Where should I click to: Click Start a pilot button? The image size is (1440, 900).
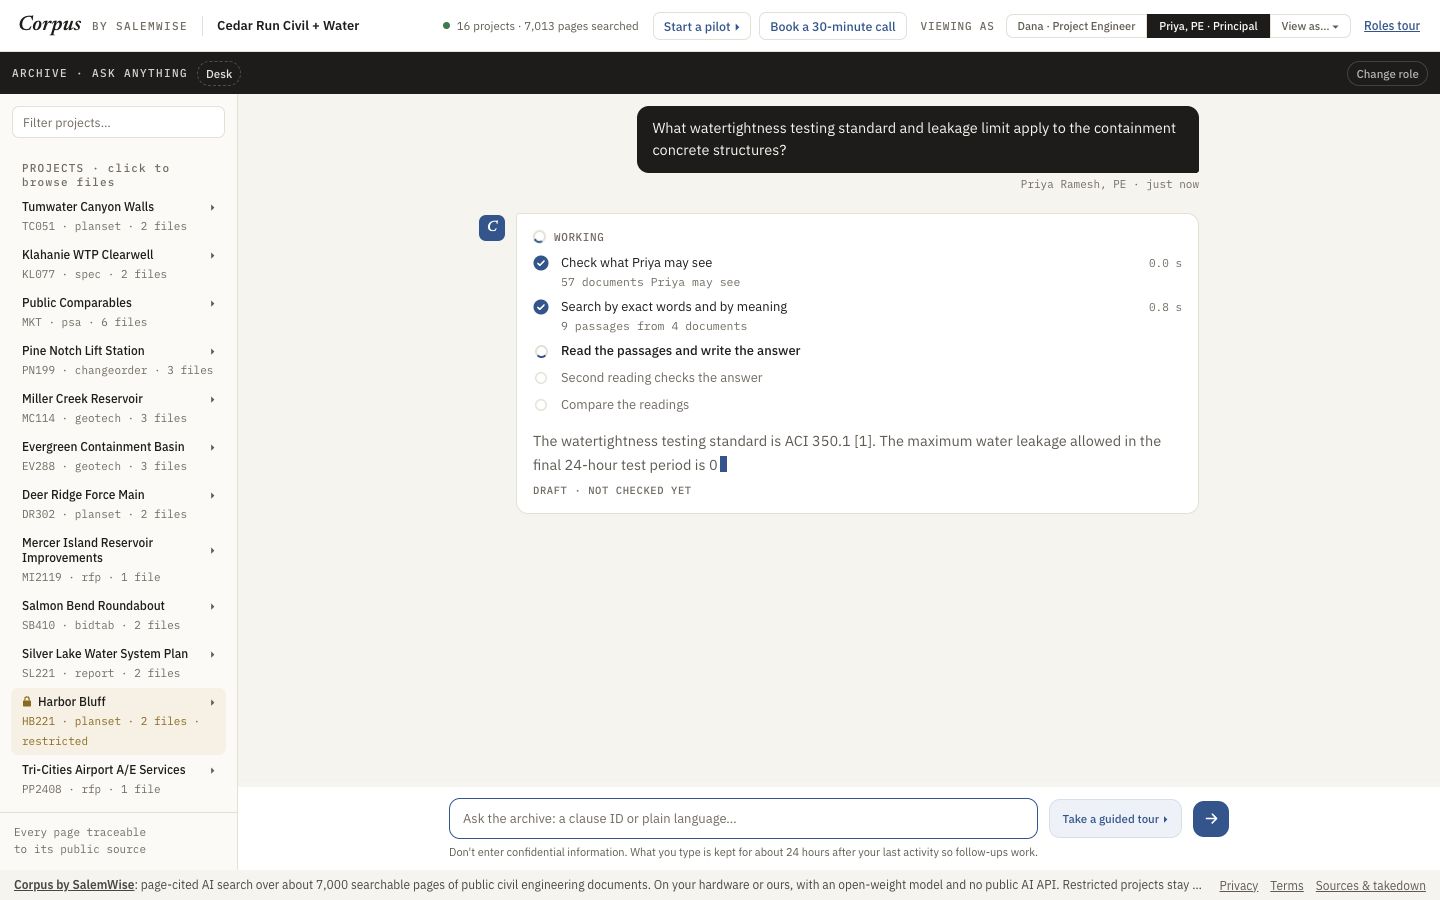tap(701, 26)
